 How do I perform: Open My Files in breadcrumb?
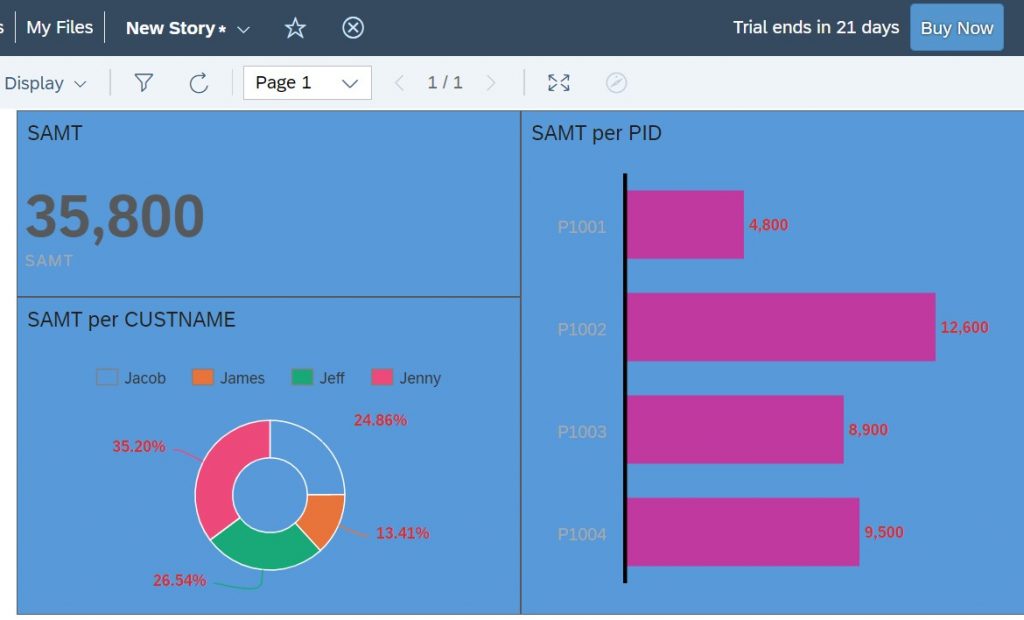[x=59, y=27]
